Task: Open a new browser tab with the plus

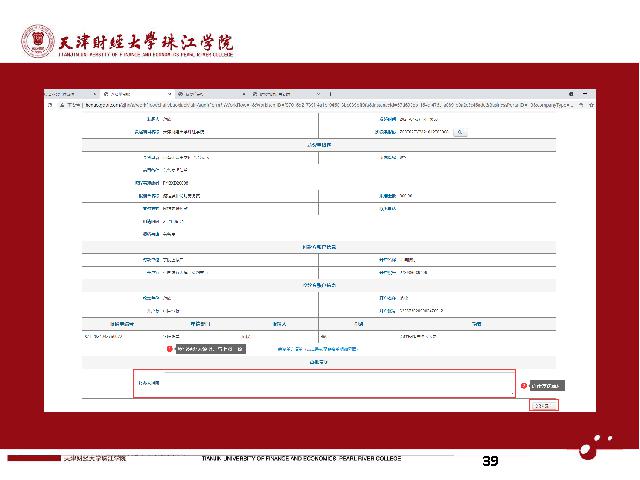Action: coord(330,94)
